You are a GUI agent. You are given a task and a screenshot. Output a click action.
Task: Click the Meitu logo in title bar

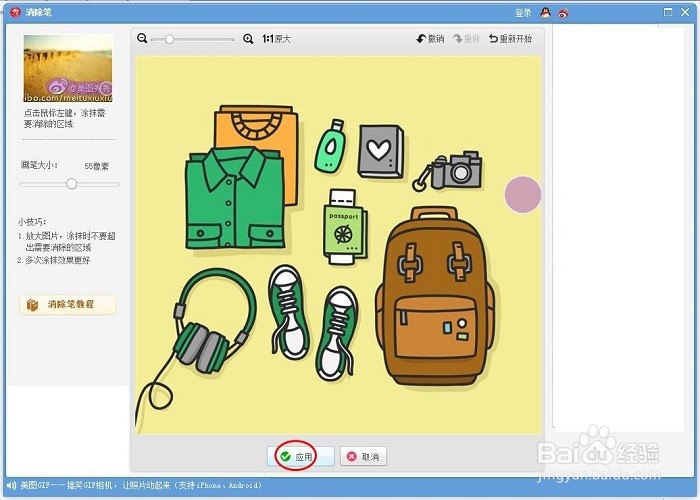(16, 12)
